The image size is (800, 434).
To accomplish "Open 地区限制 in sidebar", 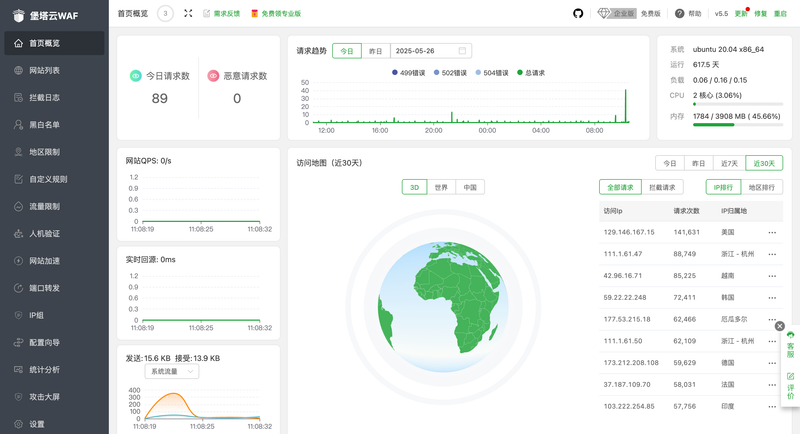I will coord(54,152).
